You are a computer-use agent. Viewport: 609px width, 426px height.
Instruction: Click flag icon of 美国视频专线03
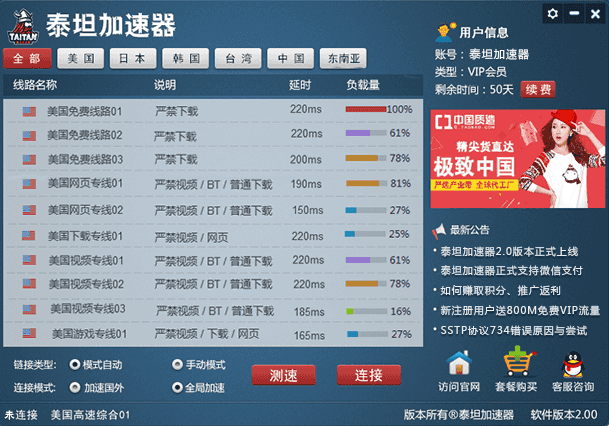coord(29,310)
